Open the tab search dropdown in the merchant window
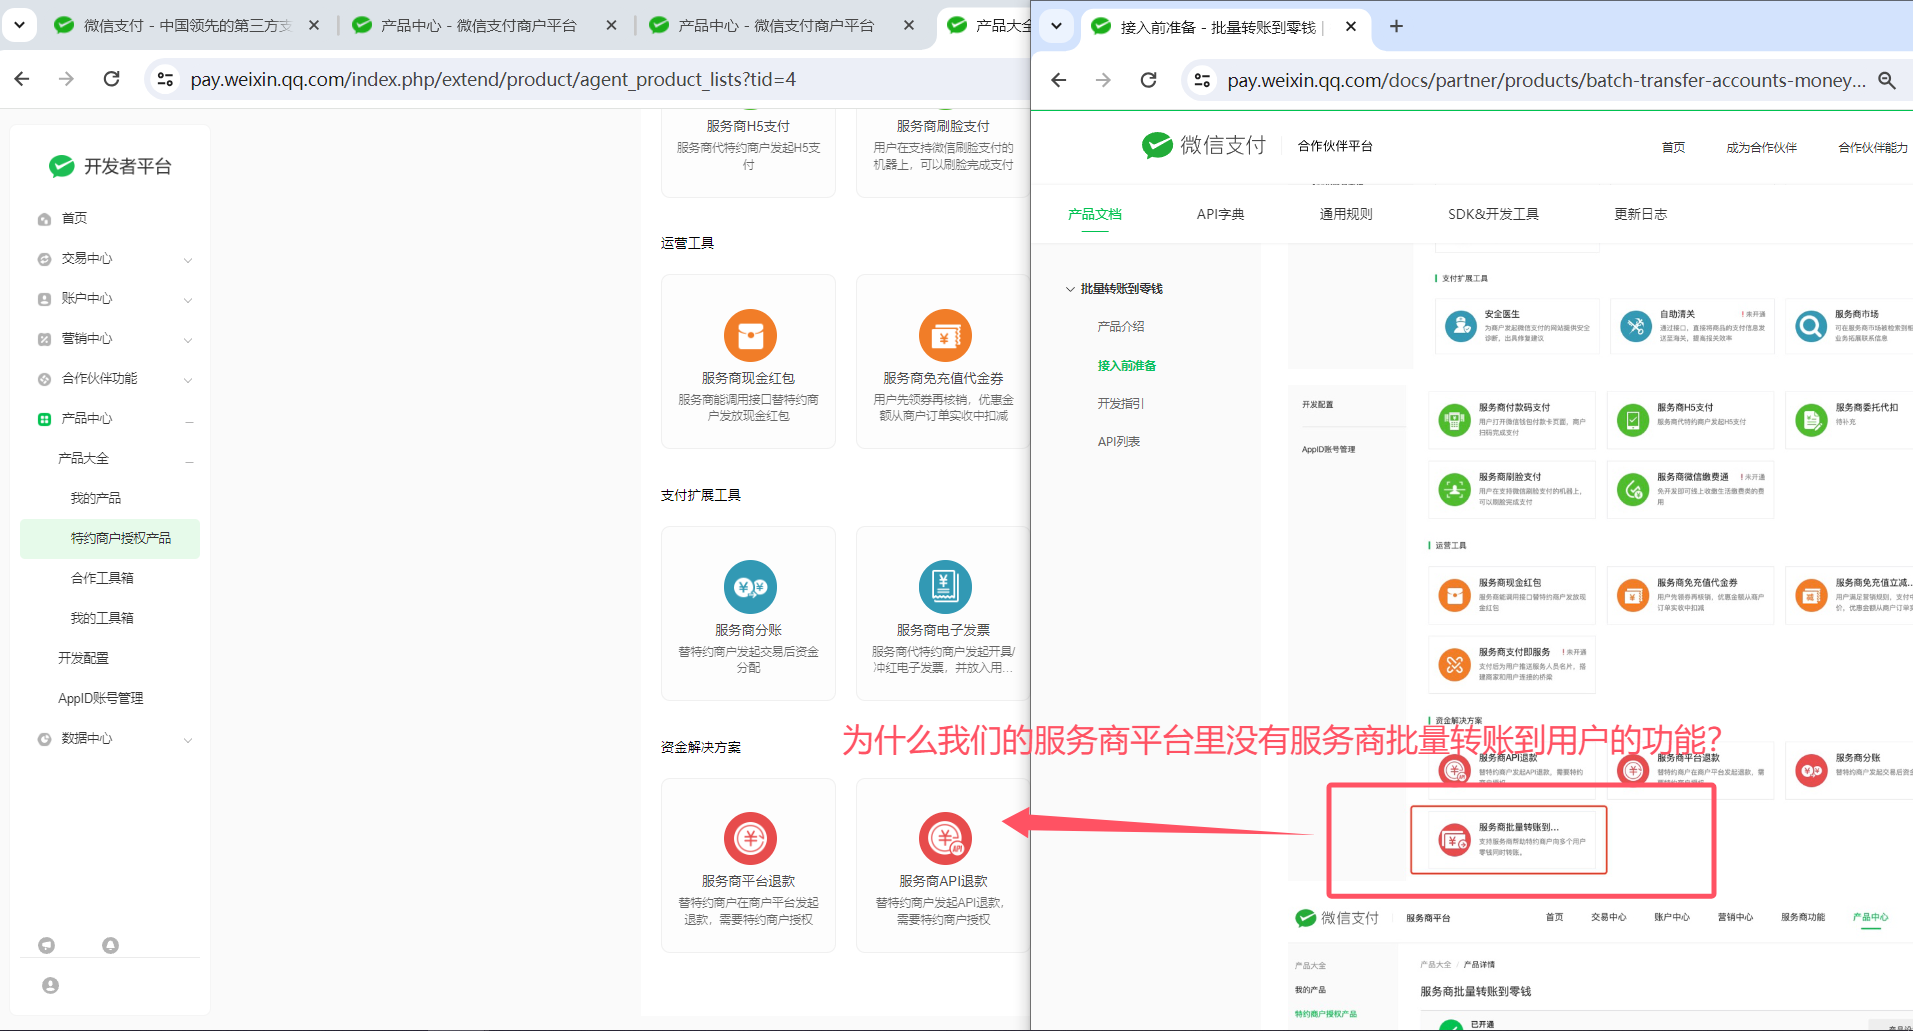The width and height of the screenshot is (1913, 1031). pos(19,25)
